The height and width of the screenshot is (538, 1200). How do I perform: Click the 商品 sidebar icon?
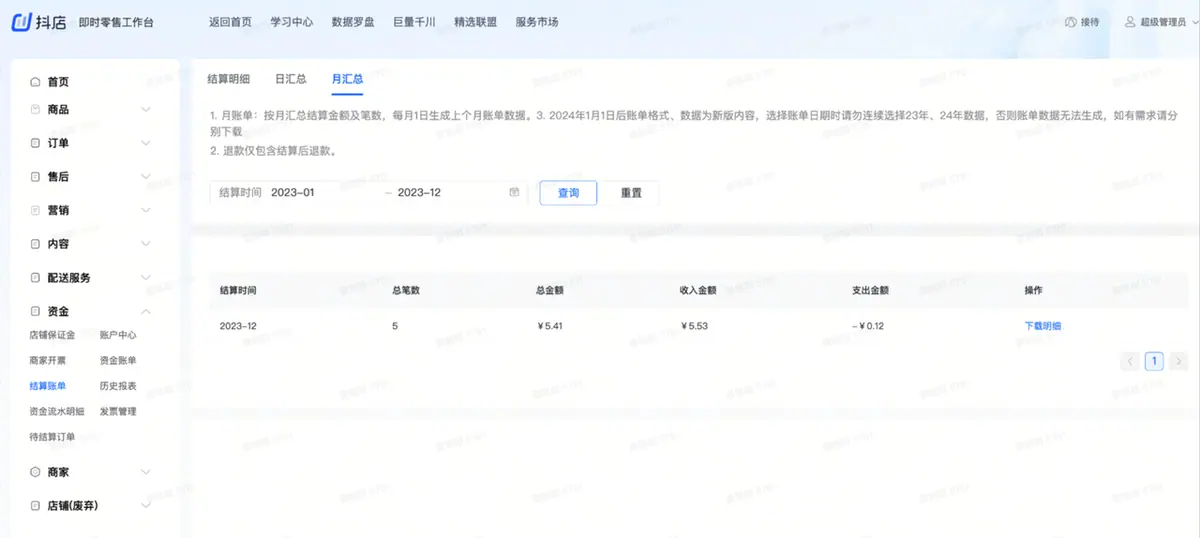coord(36,109)
